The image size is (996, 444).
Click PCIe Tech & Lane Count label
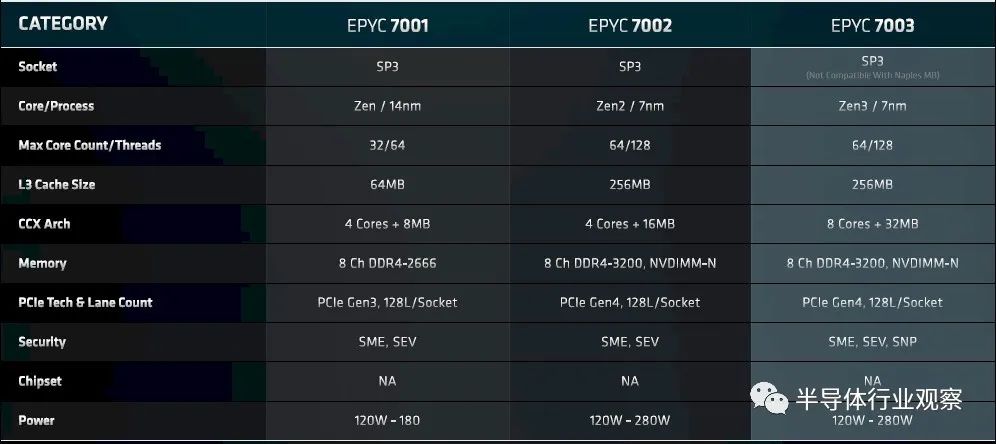pyautogui.click(x=85, y=302)
